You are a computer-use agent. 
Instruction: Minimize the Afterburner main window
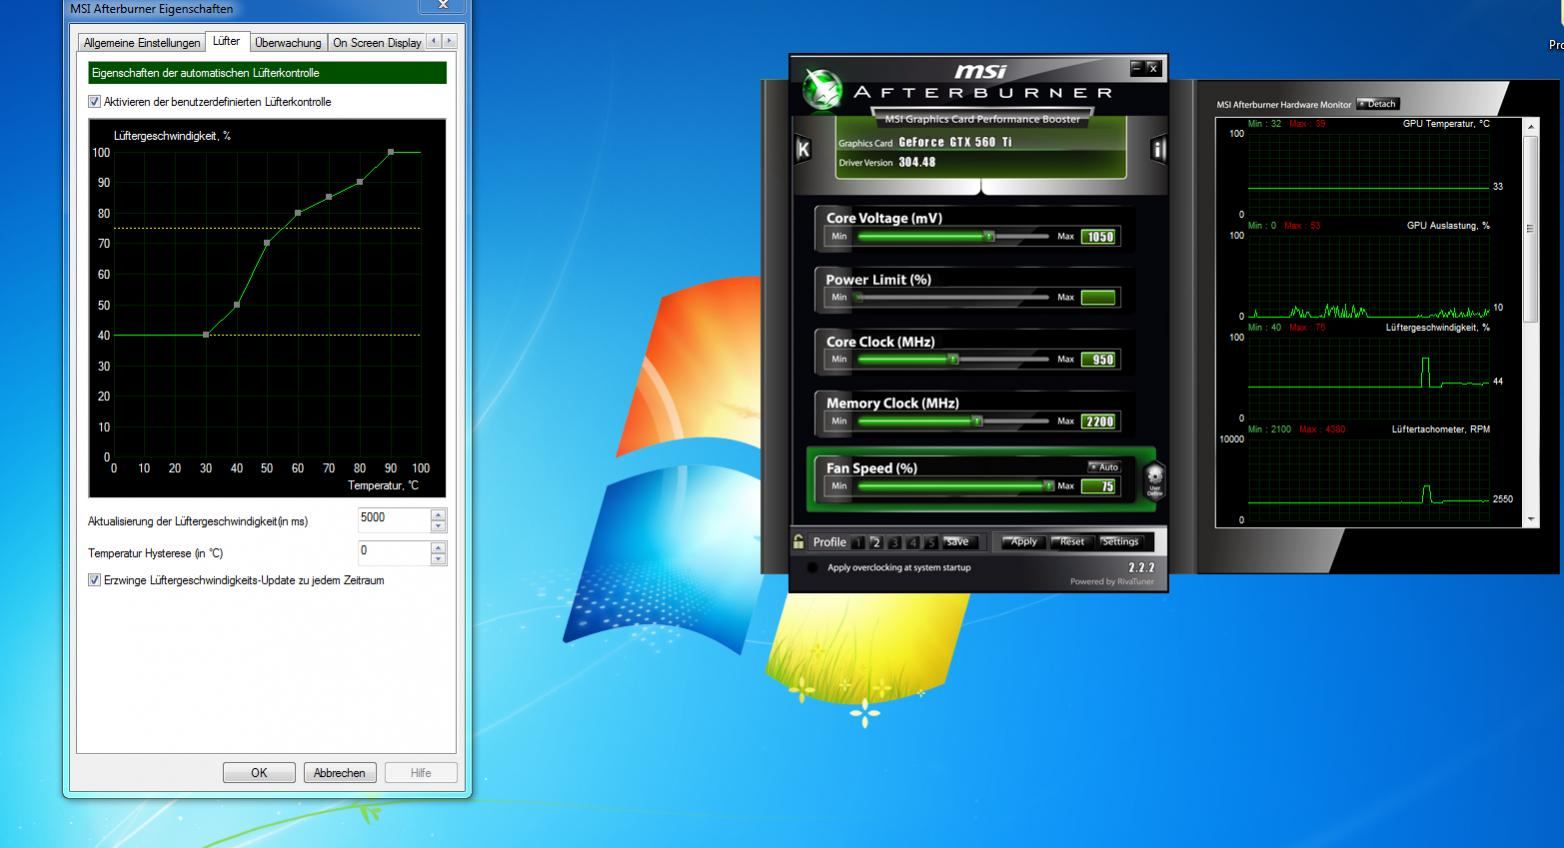[x=1136, y=68]
